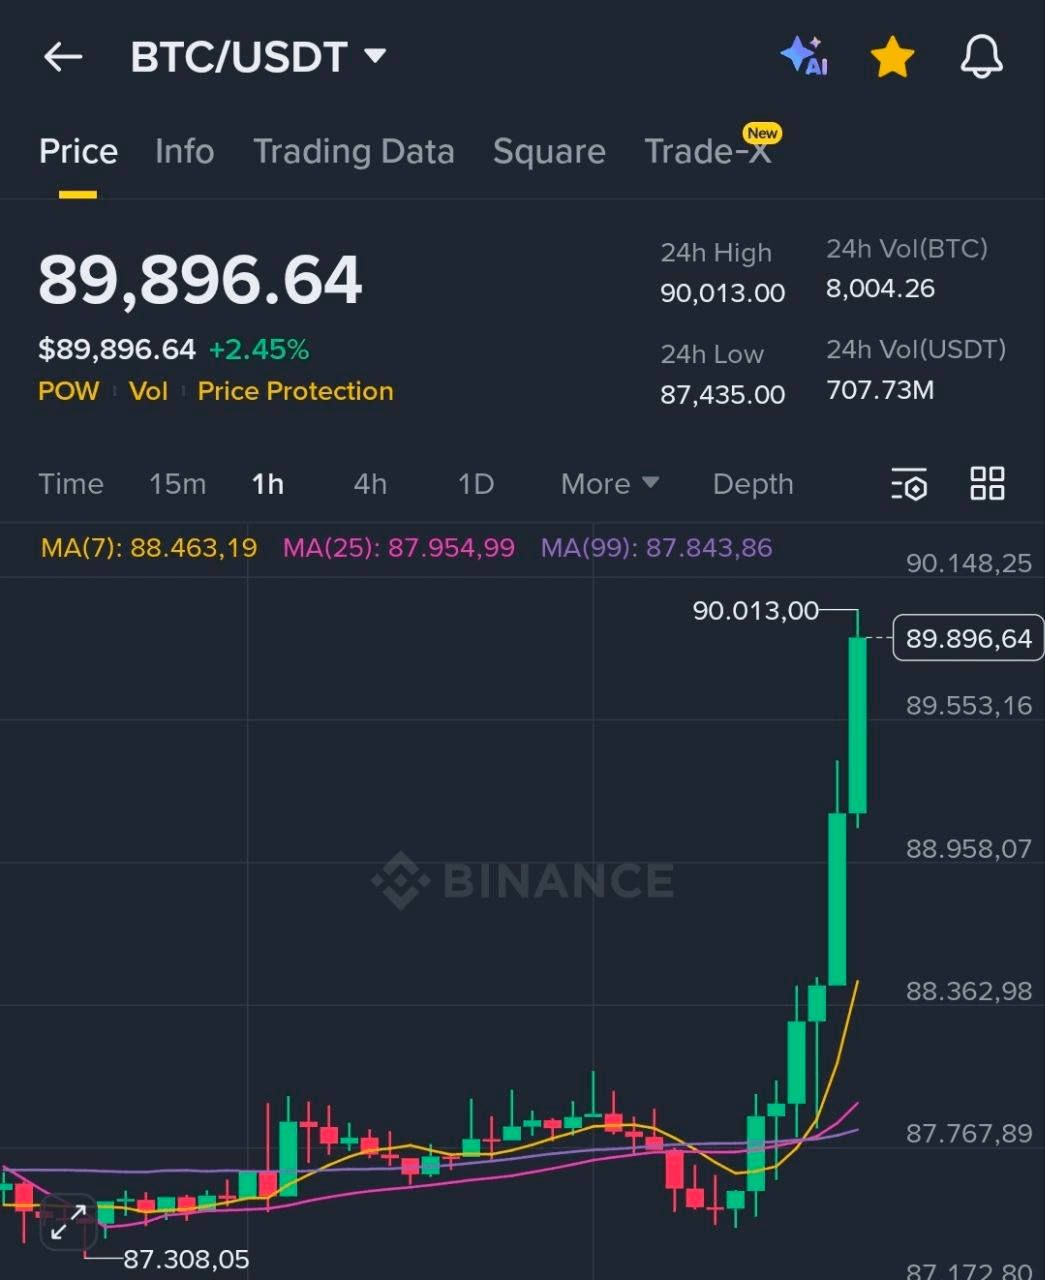
Task: Switch to the Trading Data tab
Action: (353, 152)
